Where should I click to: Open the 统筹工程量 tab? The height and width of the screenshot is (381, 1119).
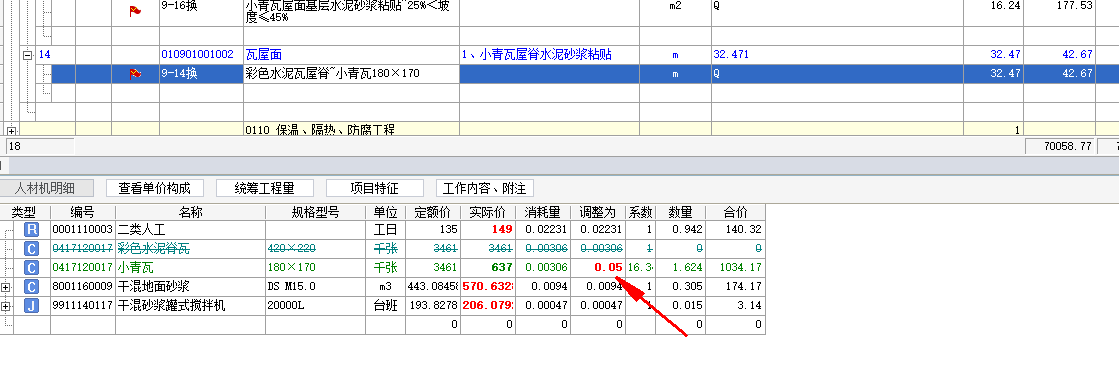pos(265,188)
